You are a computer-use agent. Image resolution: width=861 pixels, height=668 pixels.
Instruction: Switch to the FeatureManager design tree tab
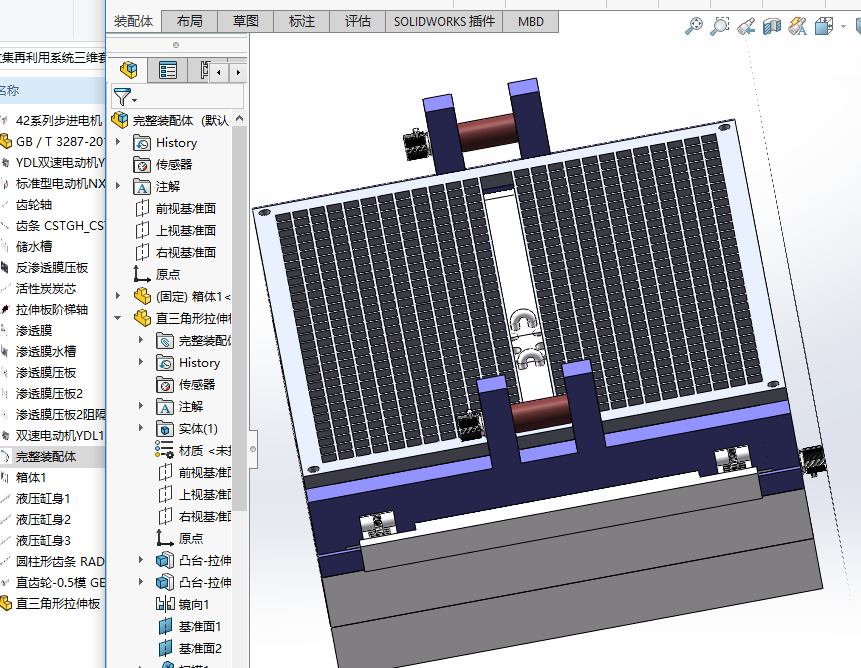128,70
